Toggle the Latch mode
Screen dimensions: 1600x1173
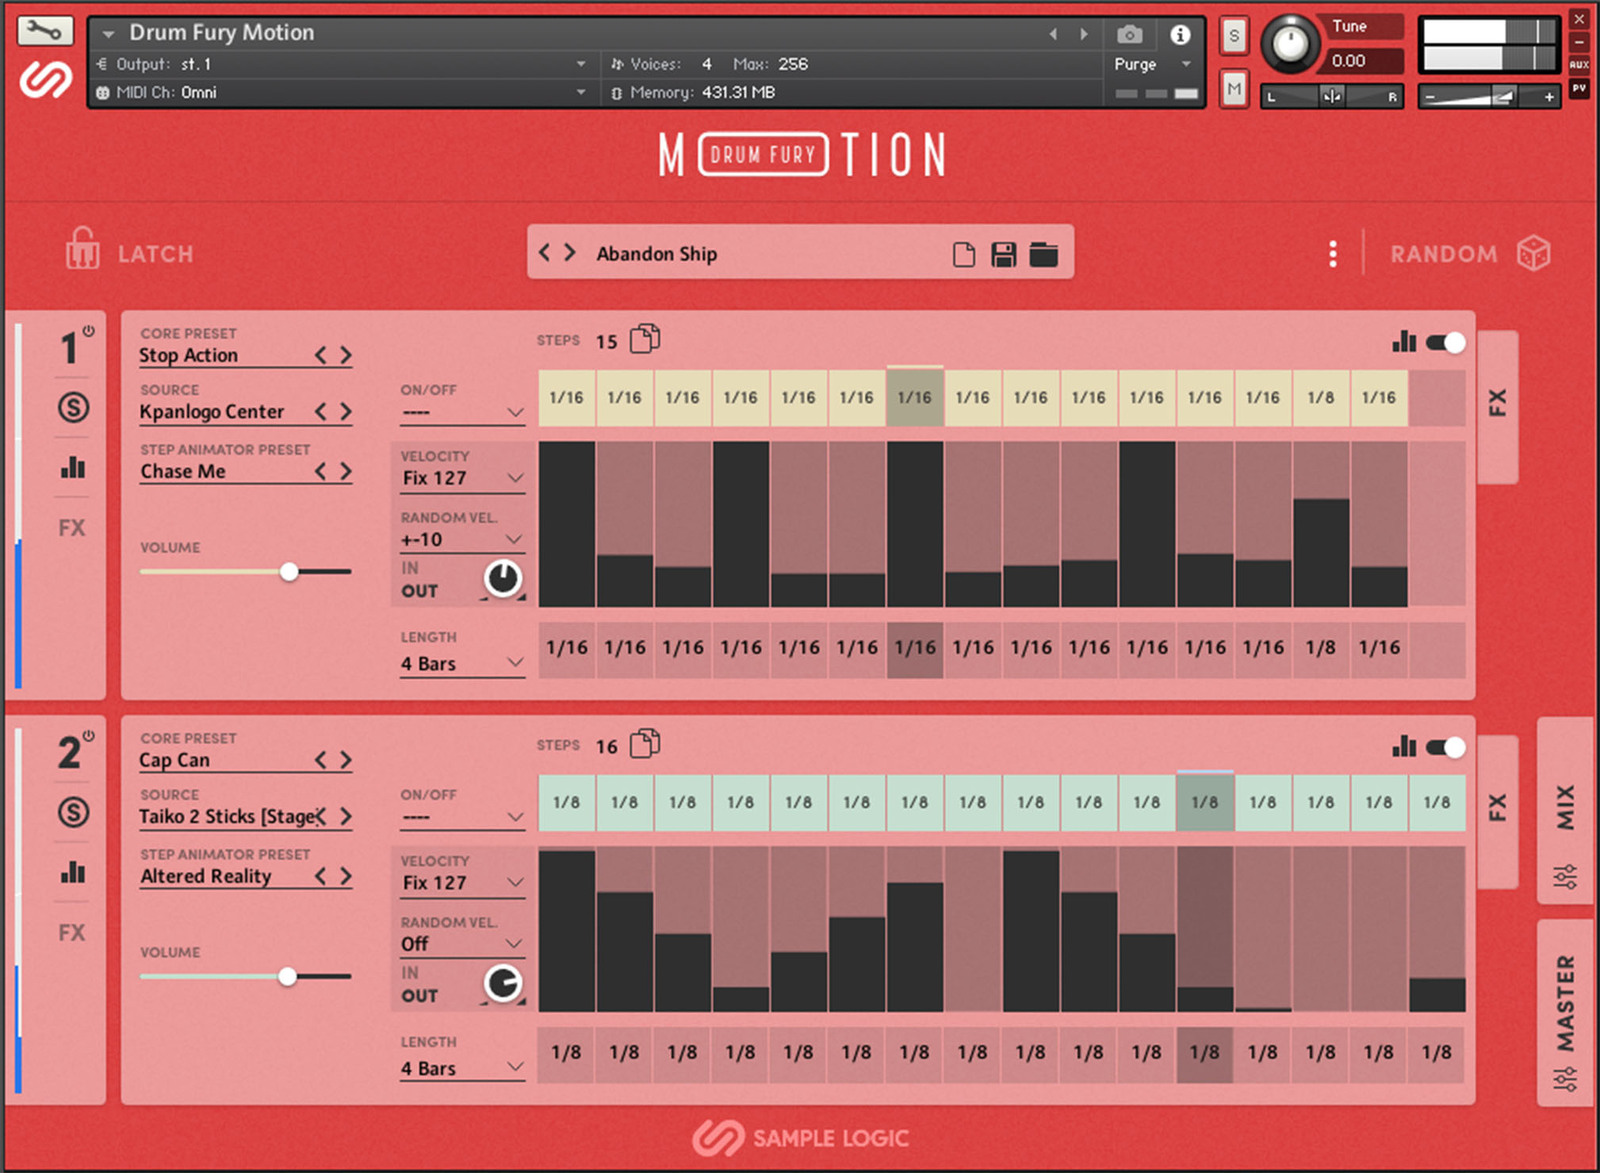point(130,252)
